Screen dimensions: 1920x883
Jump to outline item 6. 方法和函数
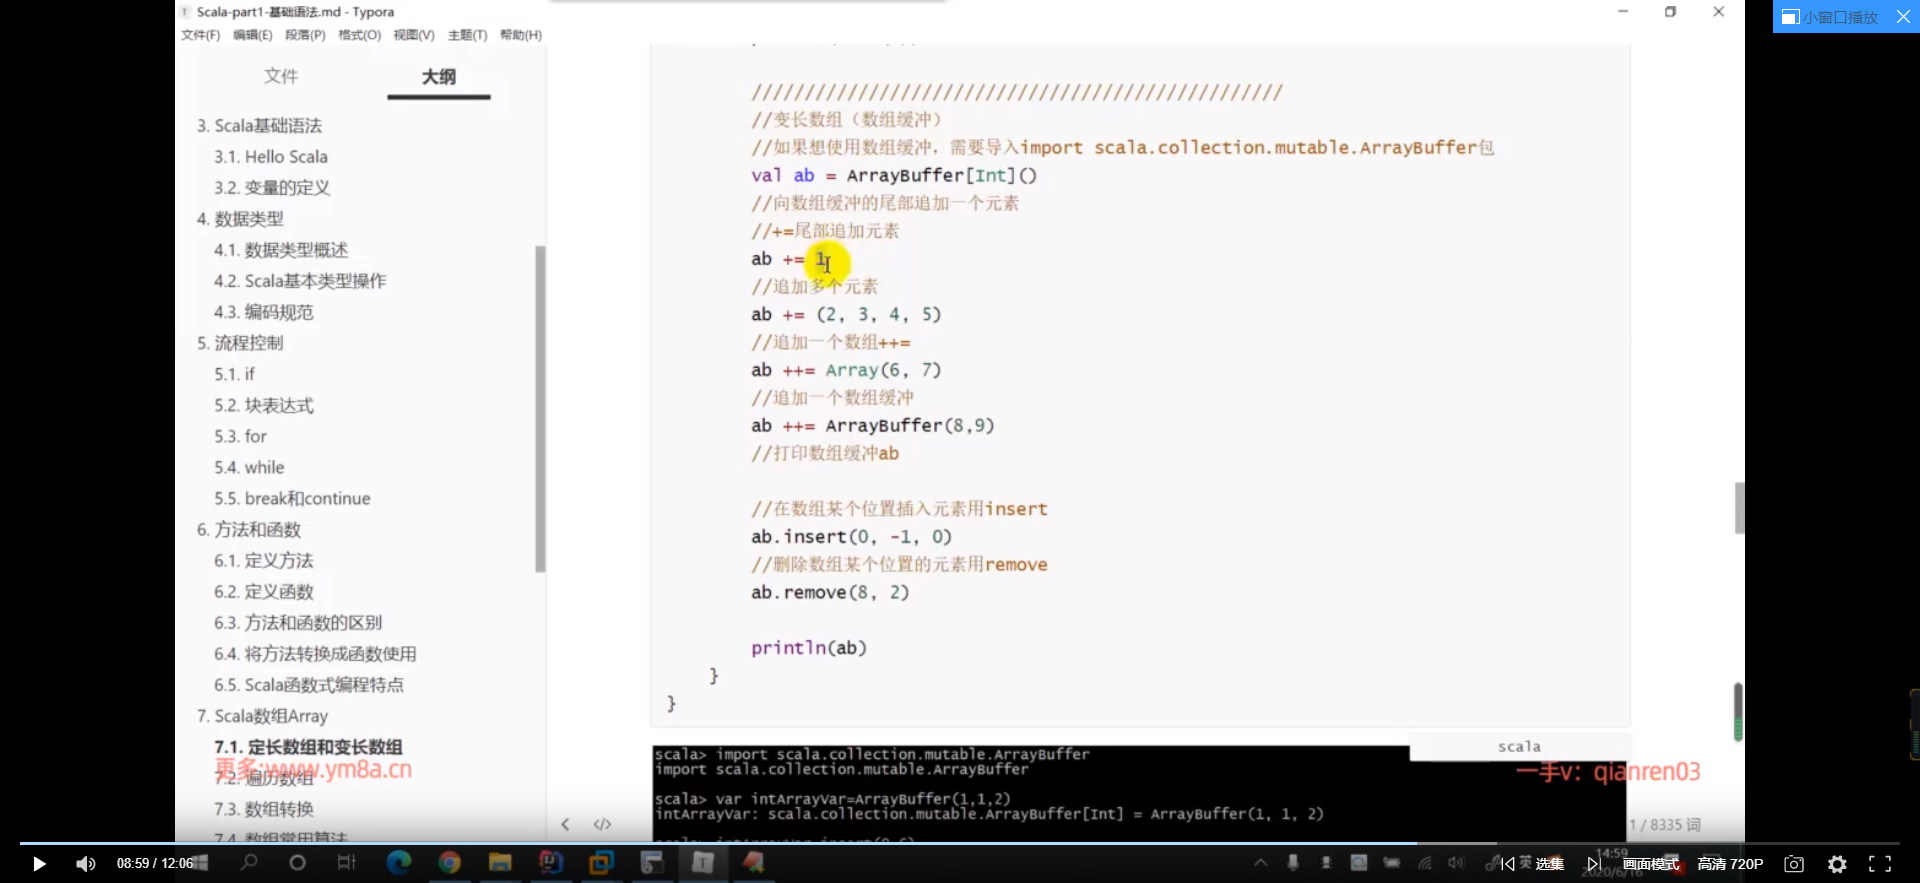(x=248, y=529)
